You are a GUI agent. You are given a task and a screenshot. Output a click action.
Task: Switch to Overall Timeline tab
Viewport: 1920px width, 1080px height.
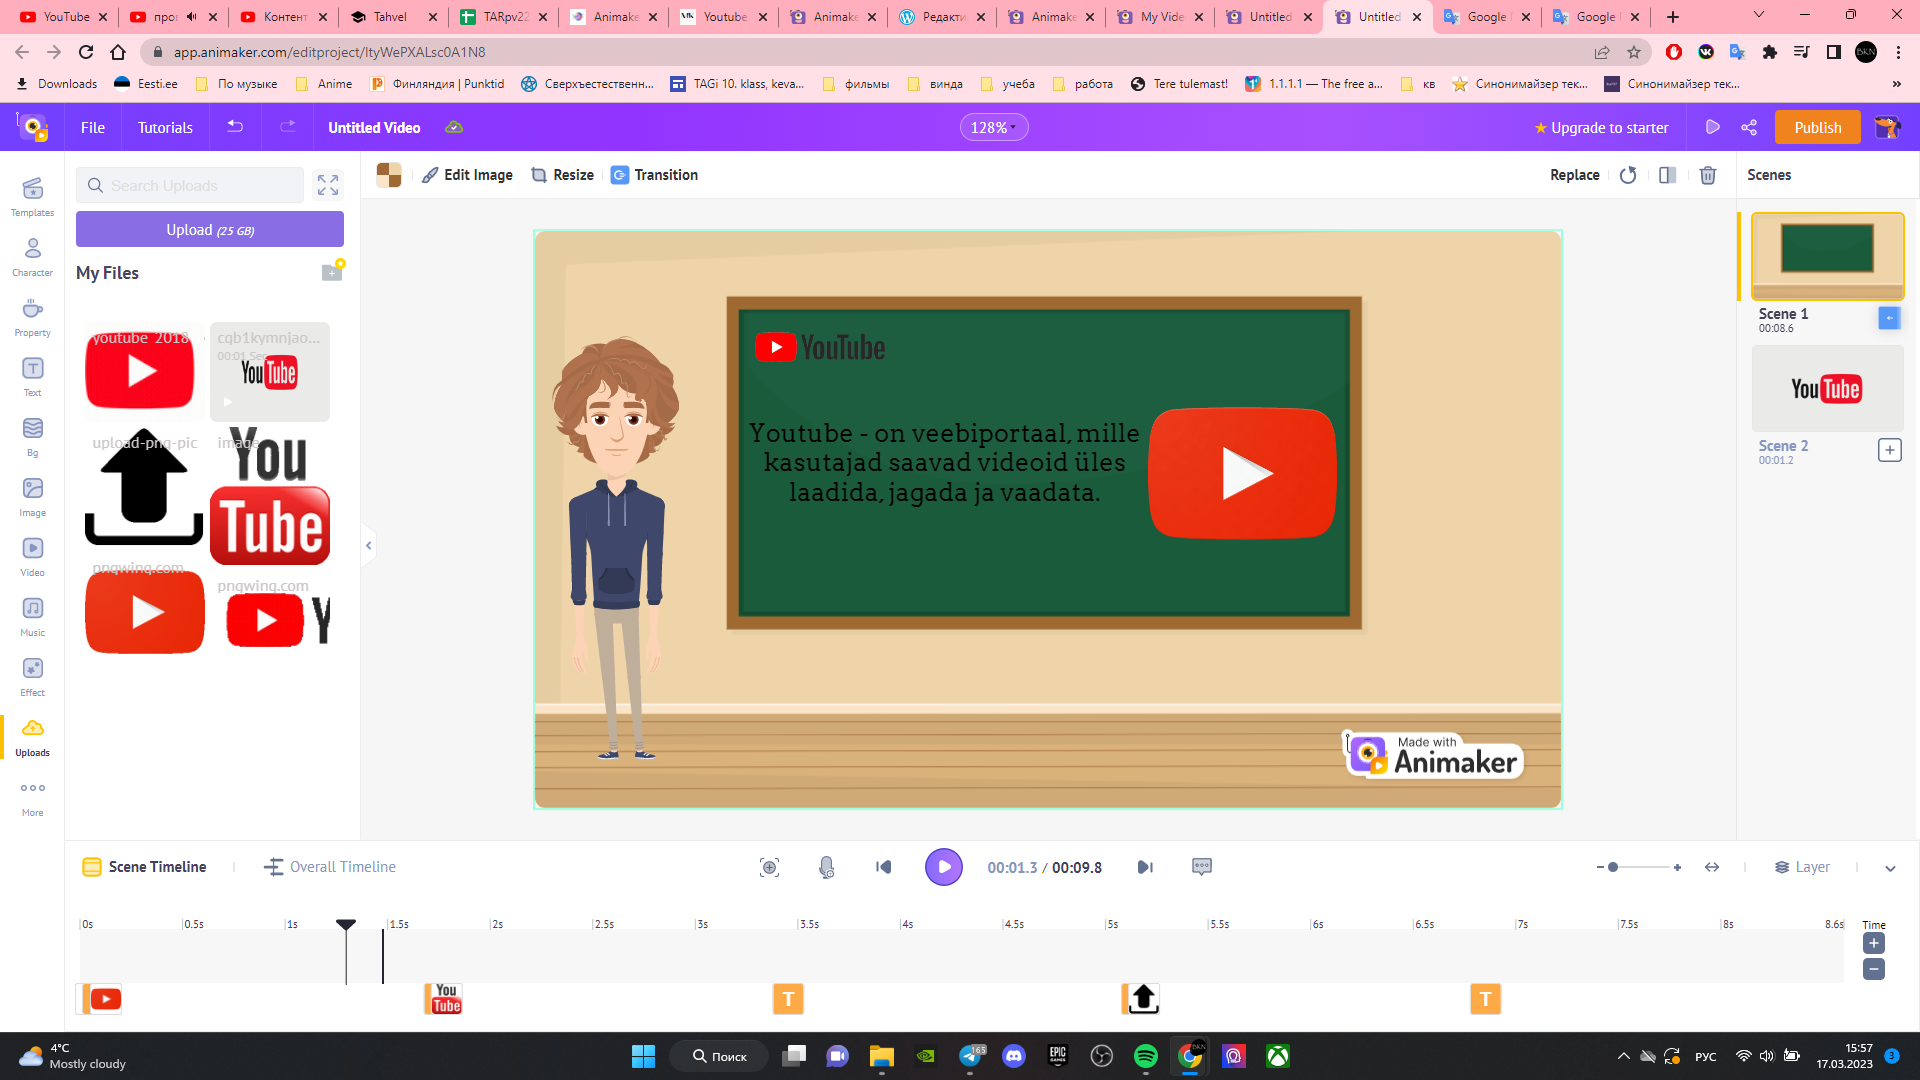click(x=330, y=867)
